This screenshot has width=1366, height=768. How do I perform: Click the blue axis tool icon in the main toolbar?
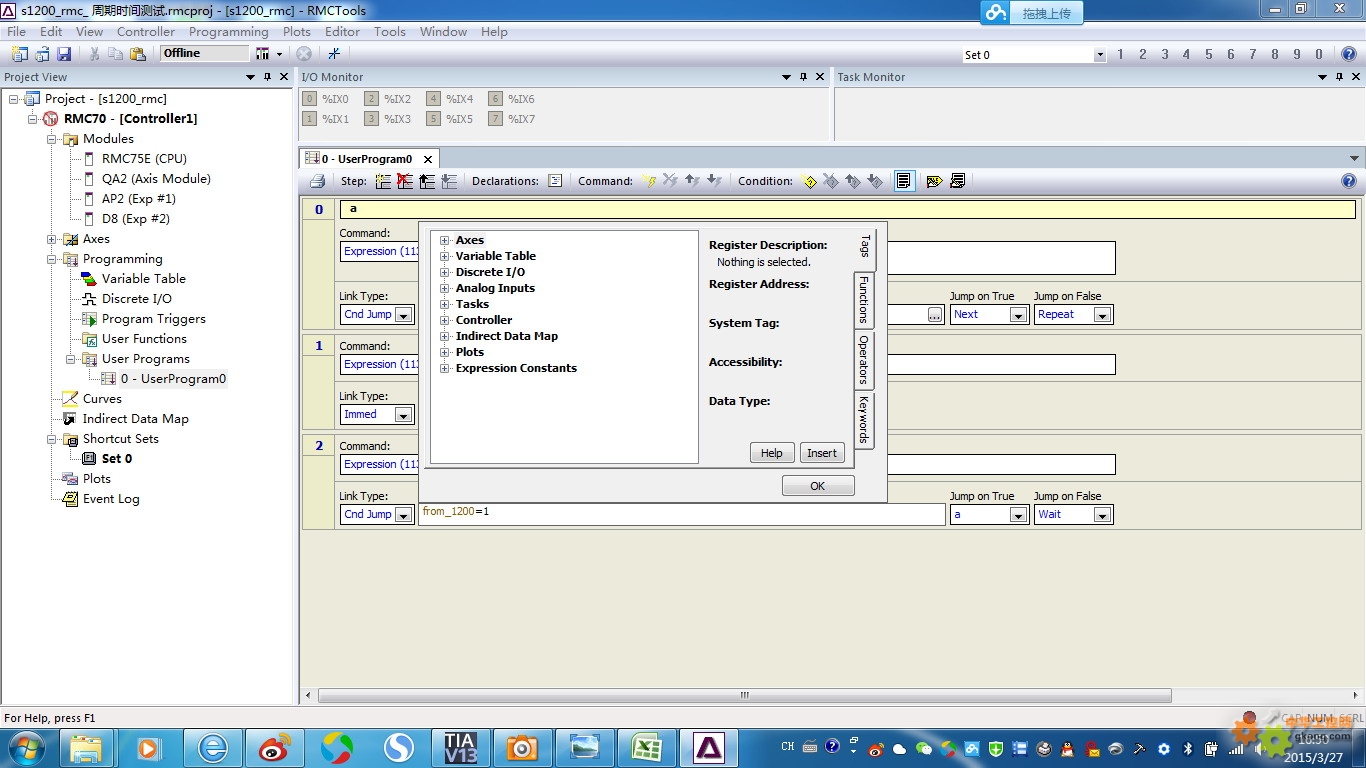tap(335, 54)
